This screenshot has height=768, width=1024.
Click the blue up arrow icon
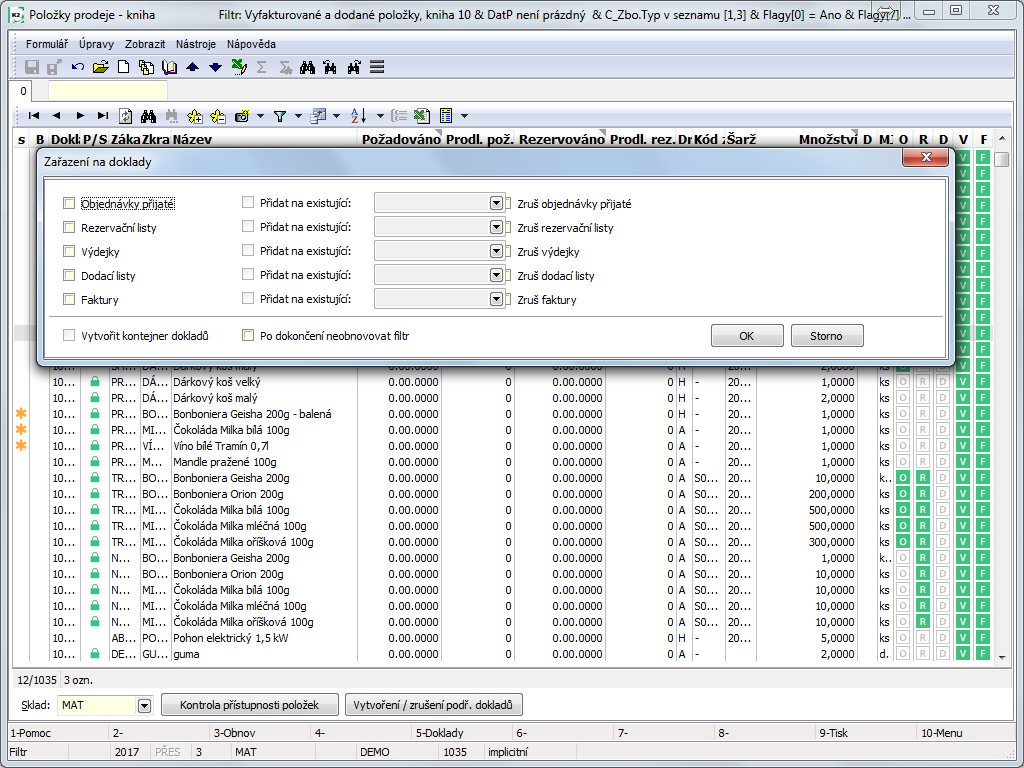pyautogui.click(x=193, y=67)
